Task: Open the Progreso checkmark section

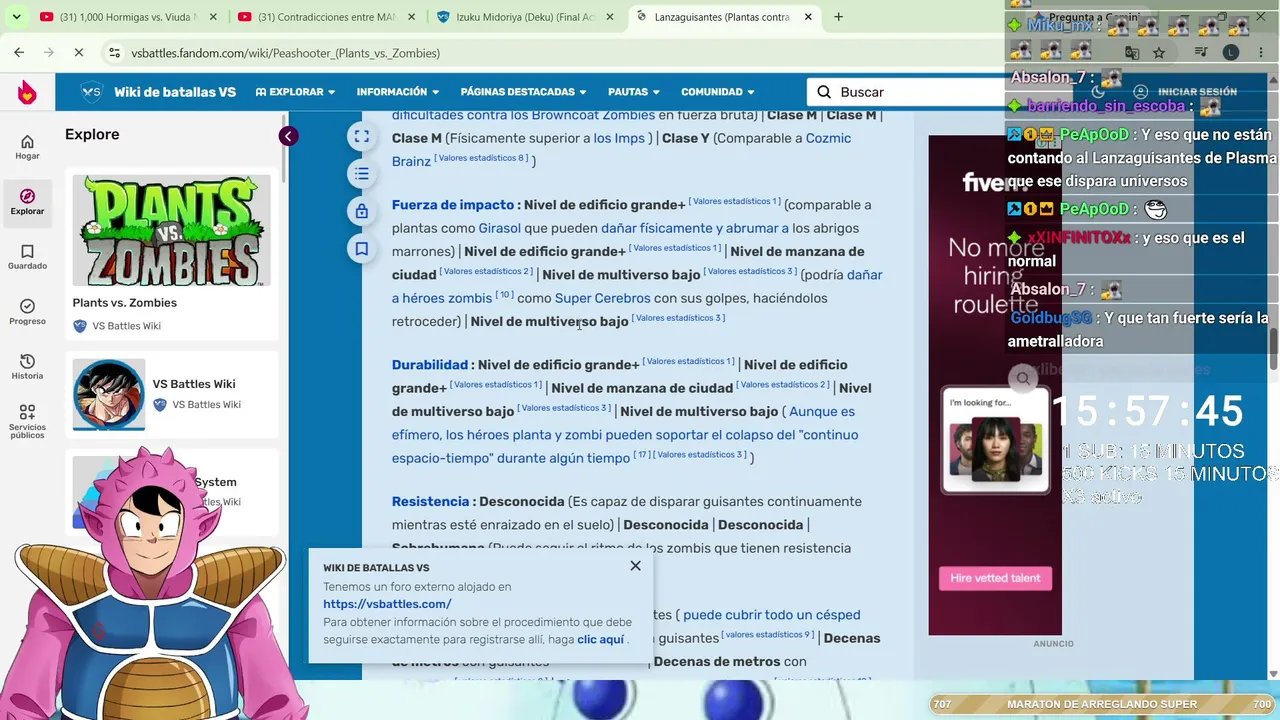Action: click(27, 311)
